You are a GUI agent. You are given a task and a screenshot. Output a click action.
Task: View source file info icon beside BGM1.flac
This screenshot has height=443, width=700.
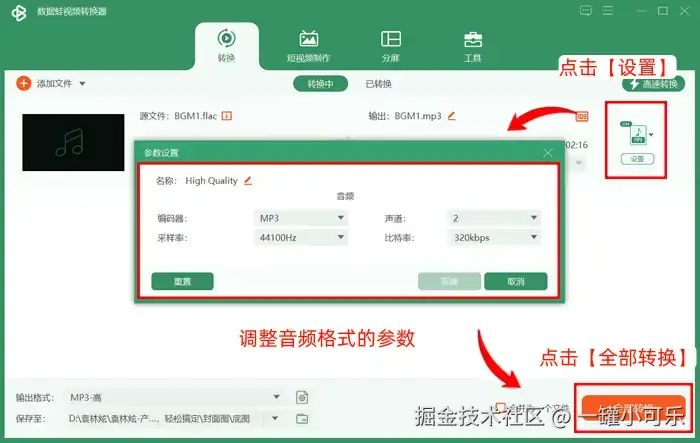[227, 116]
